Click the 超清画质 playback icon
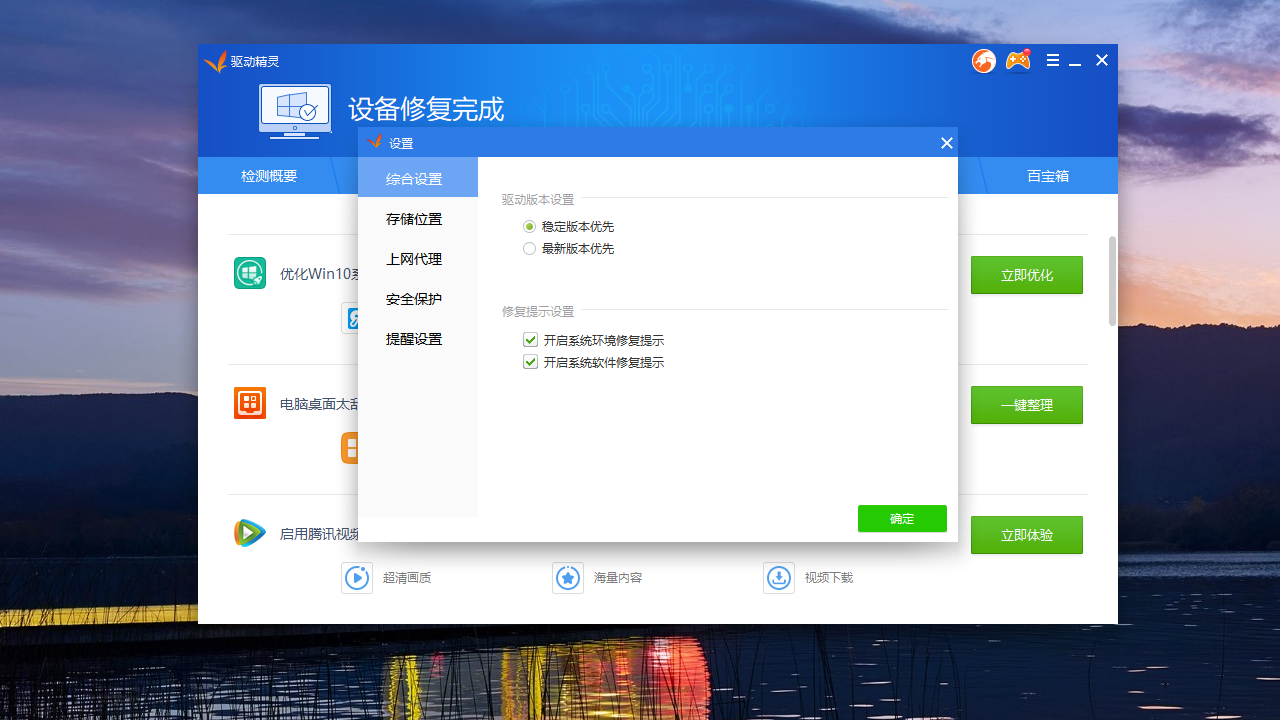This screenshot has width=1280, height=720. point(357,578)
